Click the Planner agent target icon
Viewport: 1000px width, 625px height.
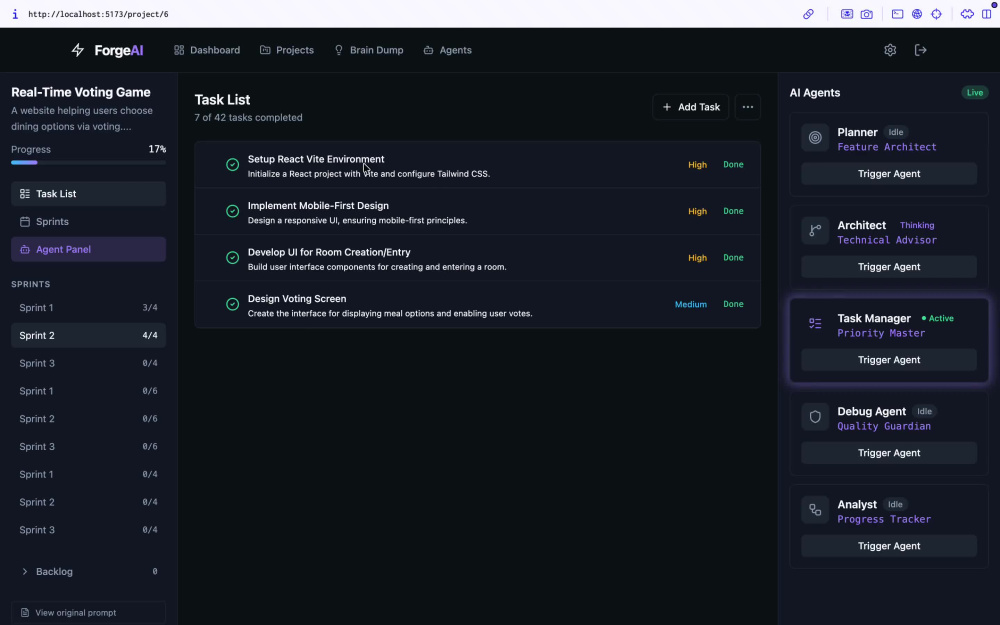(815, 137)
